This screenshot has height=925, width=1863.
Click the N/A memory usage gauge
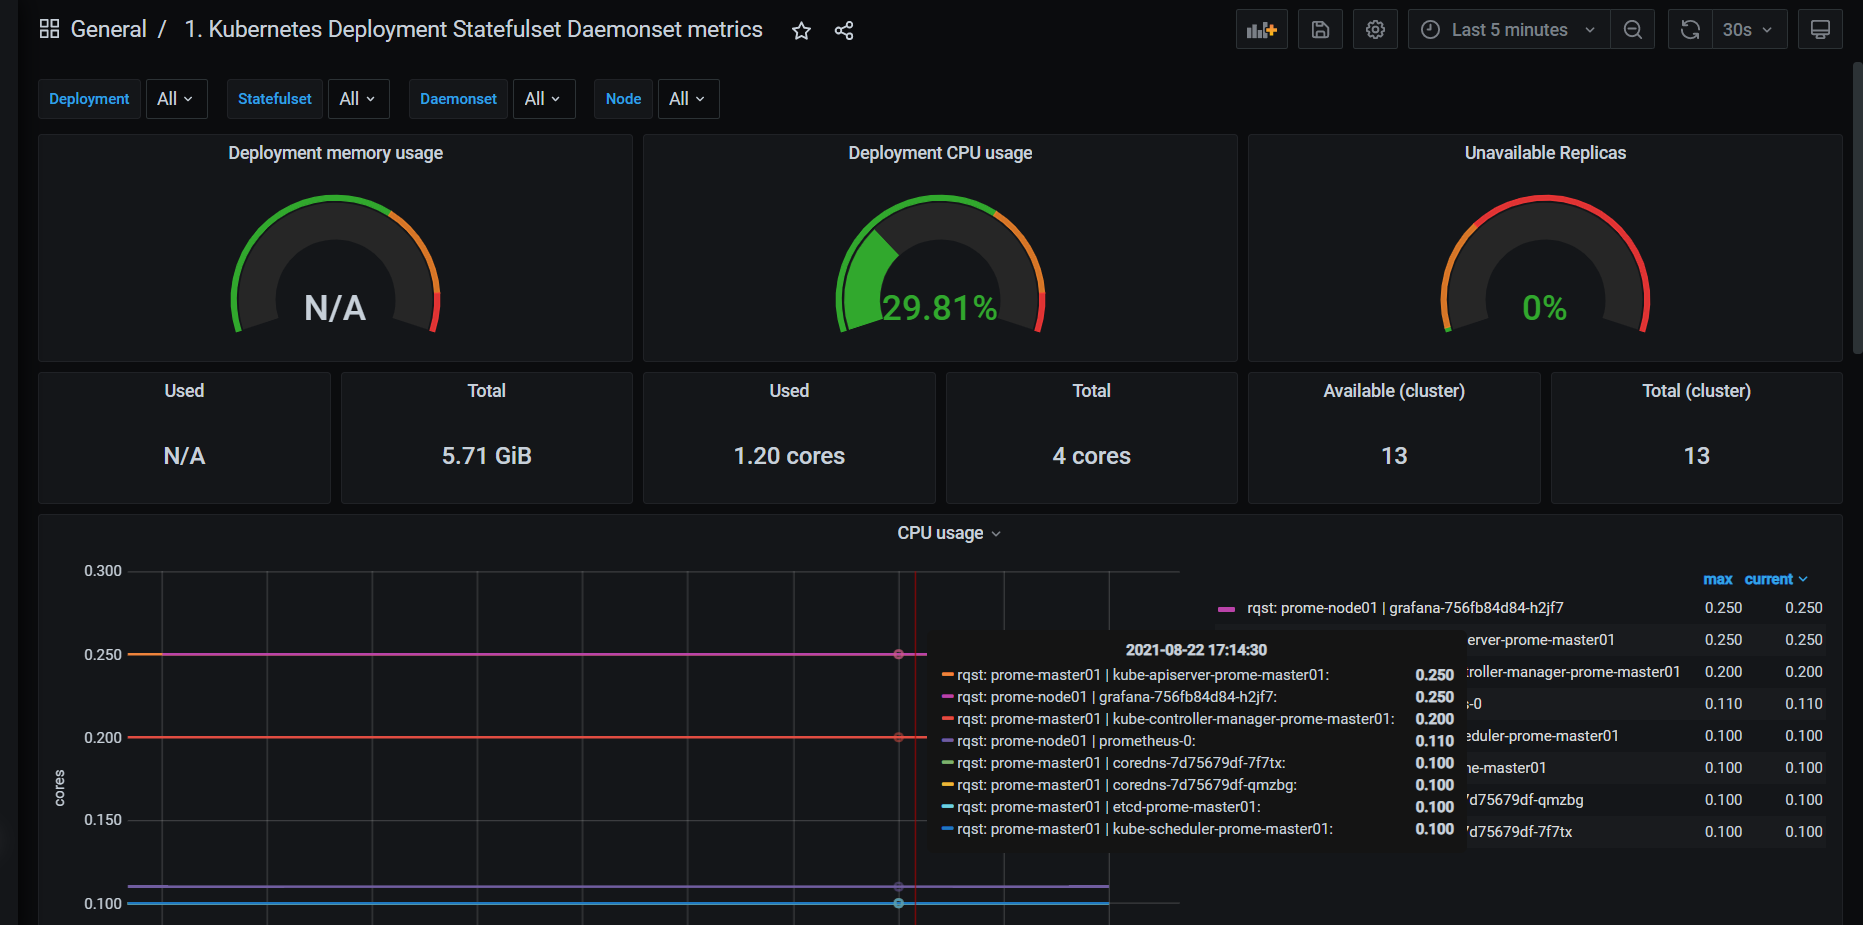tap(335, 265)
